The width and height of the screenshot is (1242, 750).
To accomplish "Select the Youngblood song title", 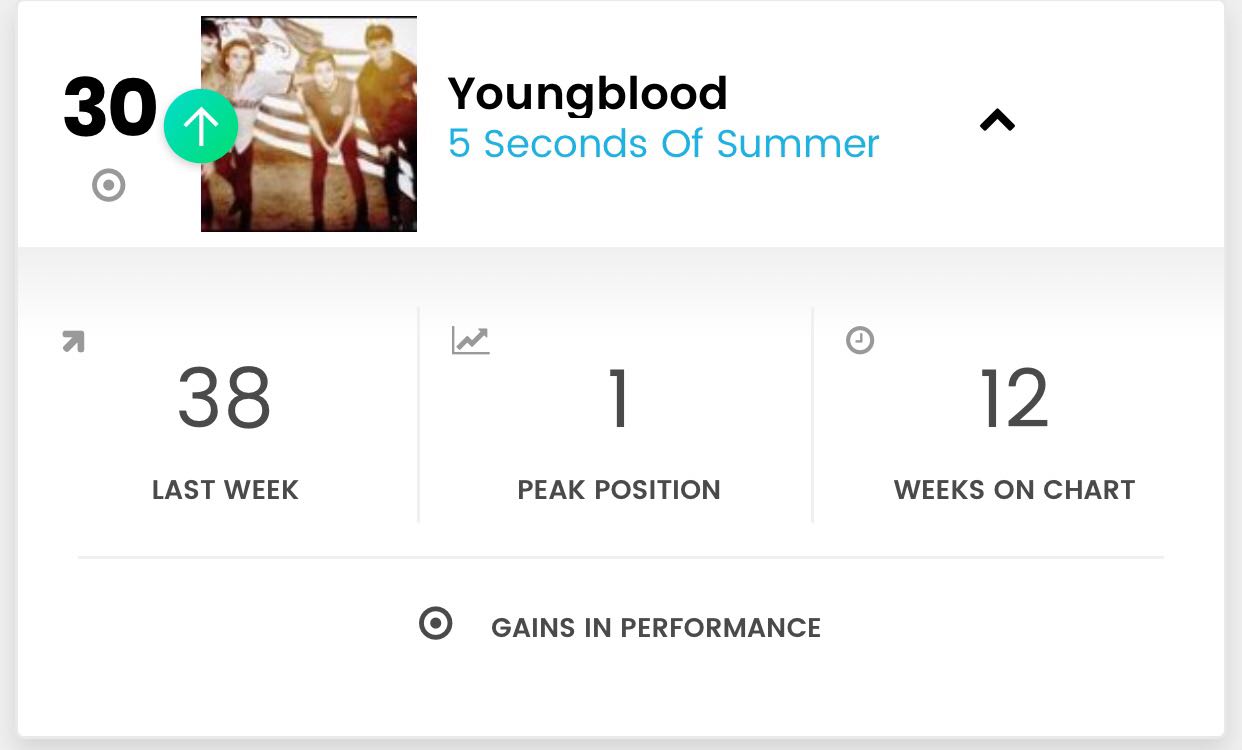I will point(588,94).
